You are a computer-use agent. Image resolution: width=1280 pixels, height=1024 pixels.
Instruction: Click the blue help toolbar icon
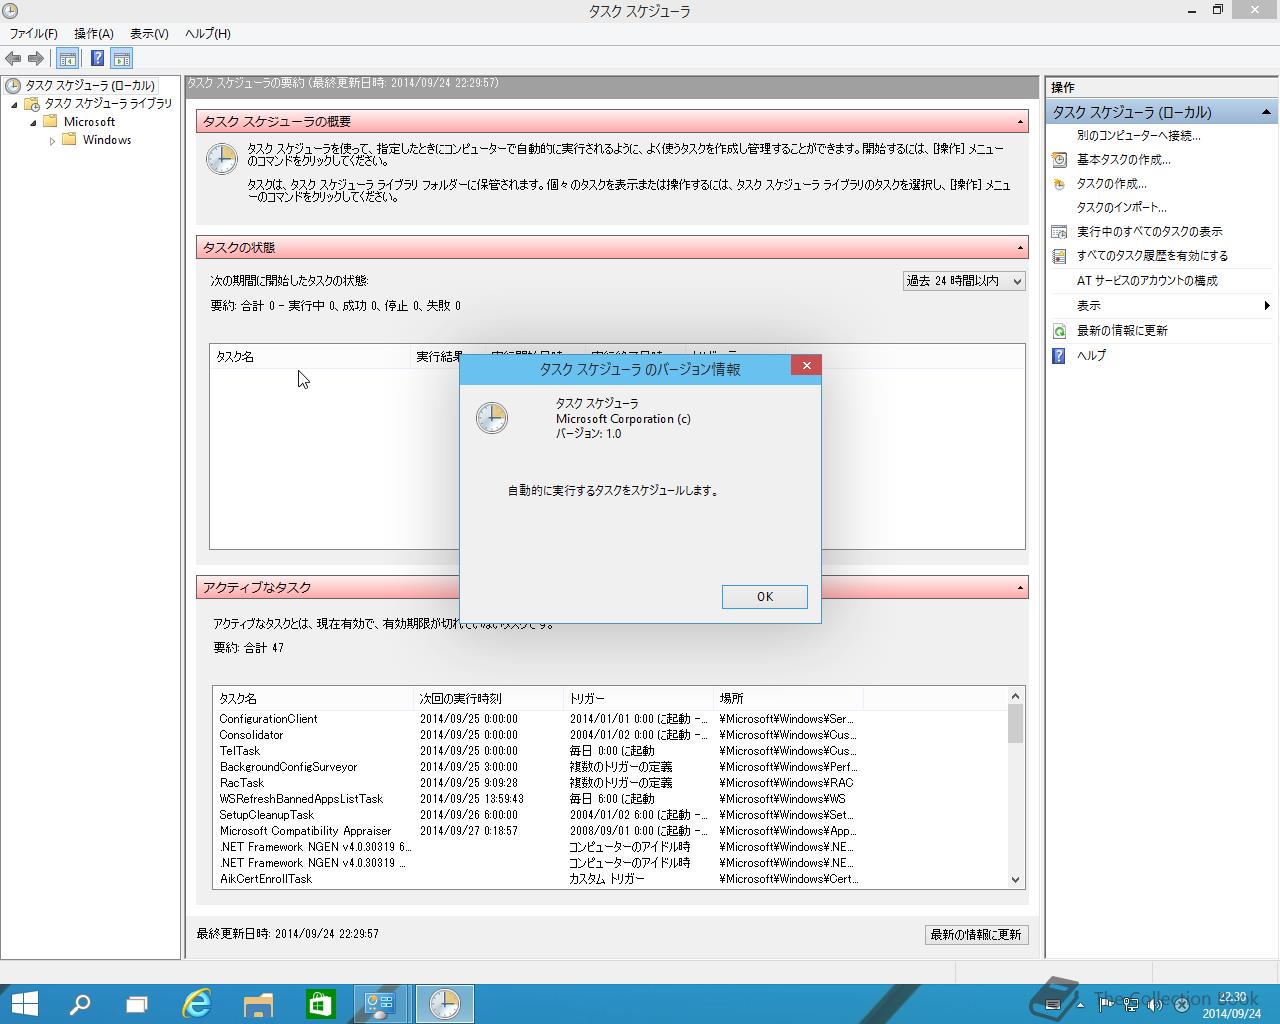pyautogui.click(x=97, y=58)
